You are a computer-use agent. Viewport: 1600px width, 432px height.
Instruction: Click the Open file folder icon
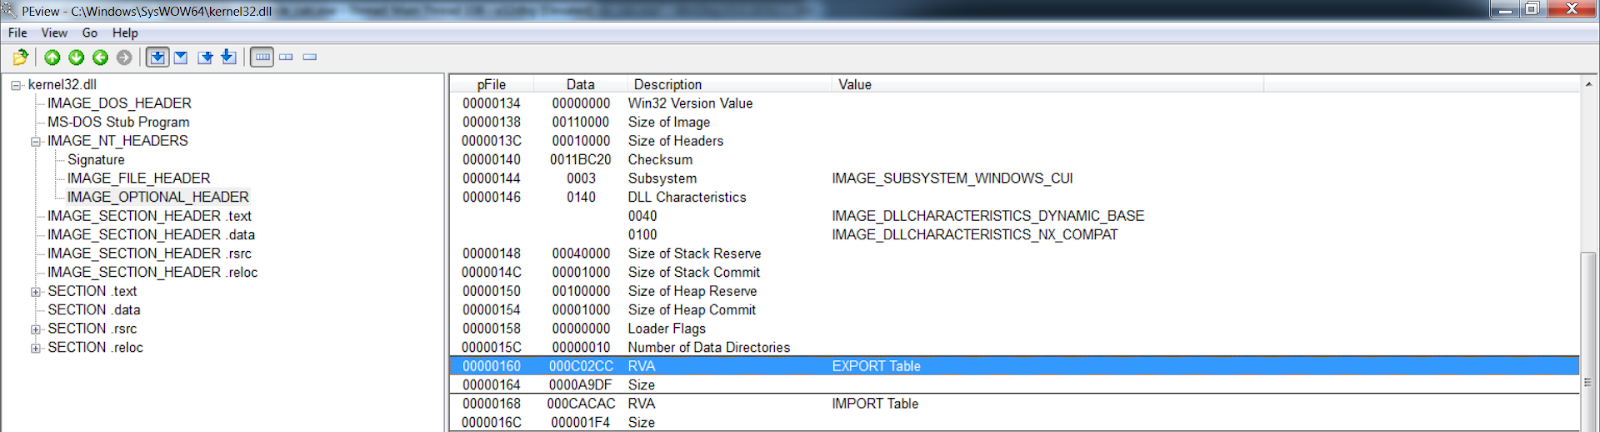coord(20,57)
